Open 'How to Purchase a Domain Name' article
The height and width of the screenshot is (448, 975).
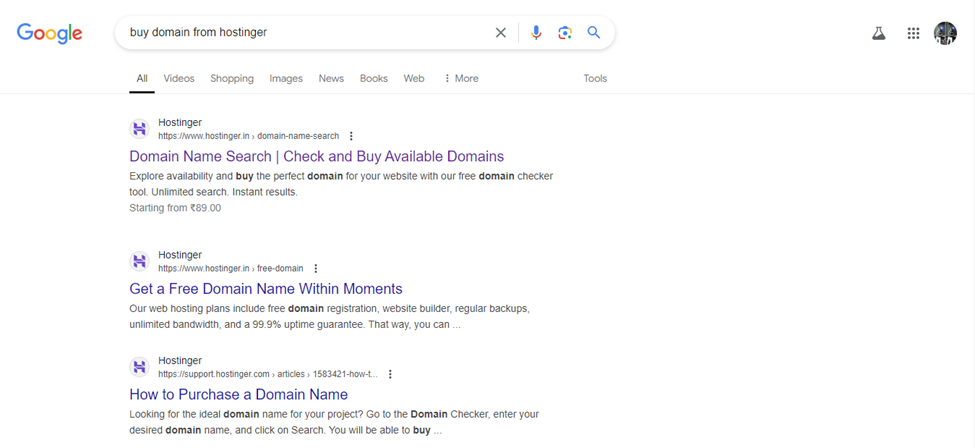point(239,394)
